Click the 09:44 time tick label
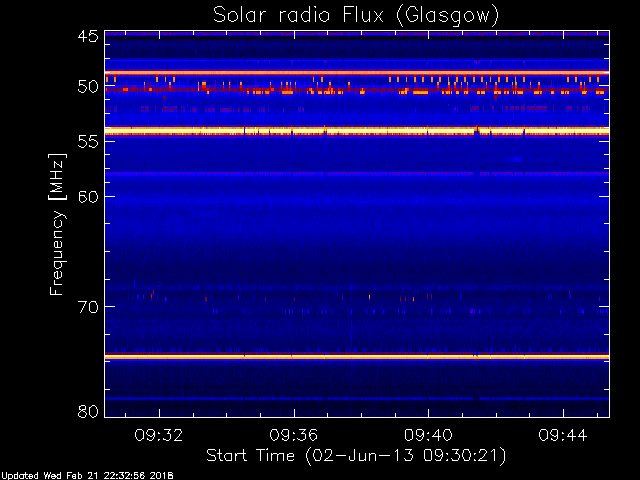The height and width of the screenshot is (480, 640). point(563,435)
